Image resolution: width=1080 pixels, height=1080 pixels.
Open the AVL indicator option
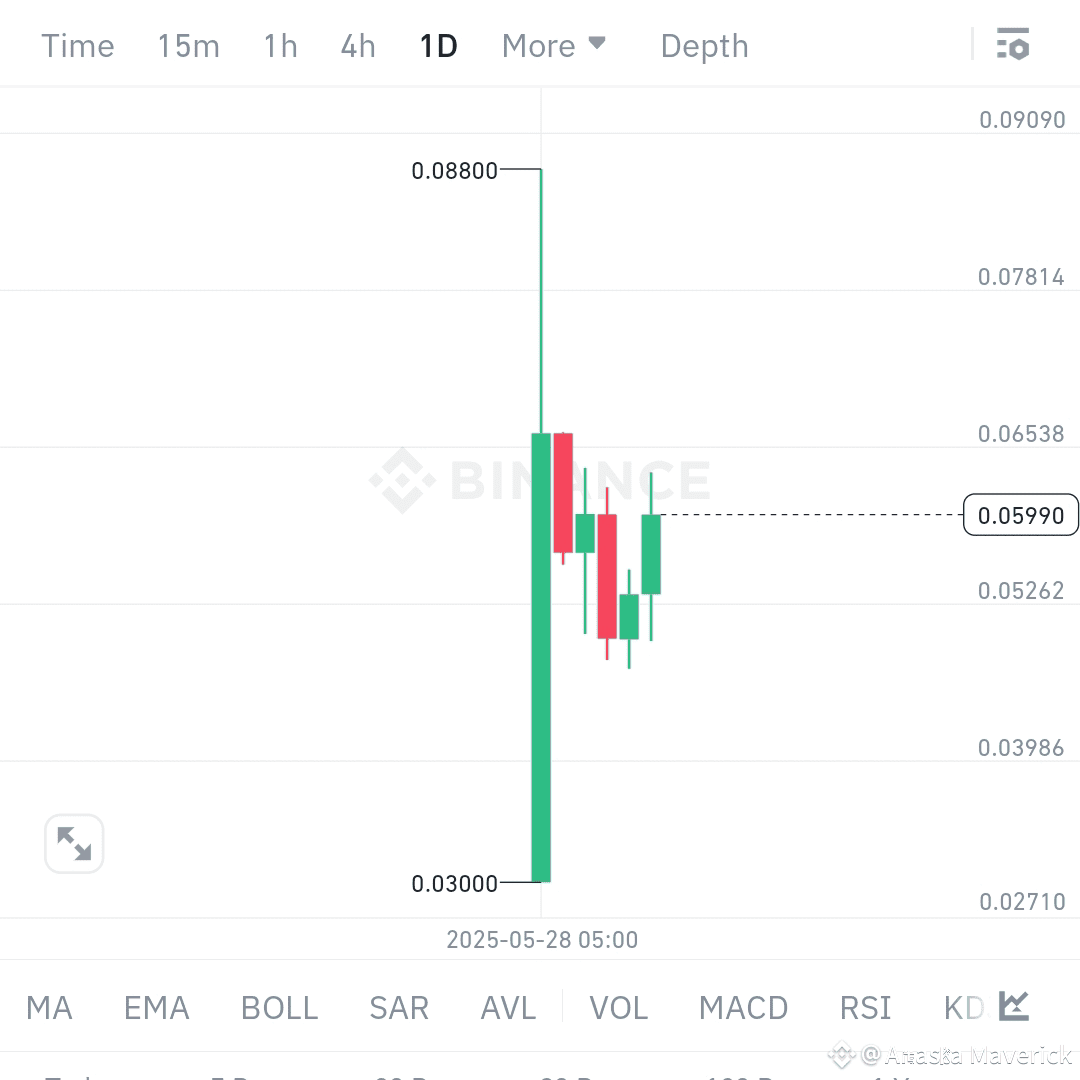click(507, 1008)
